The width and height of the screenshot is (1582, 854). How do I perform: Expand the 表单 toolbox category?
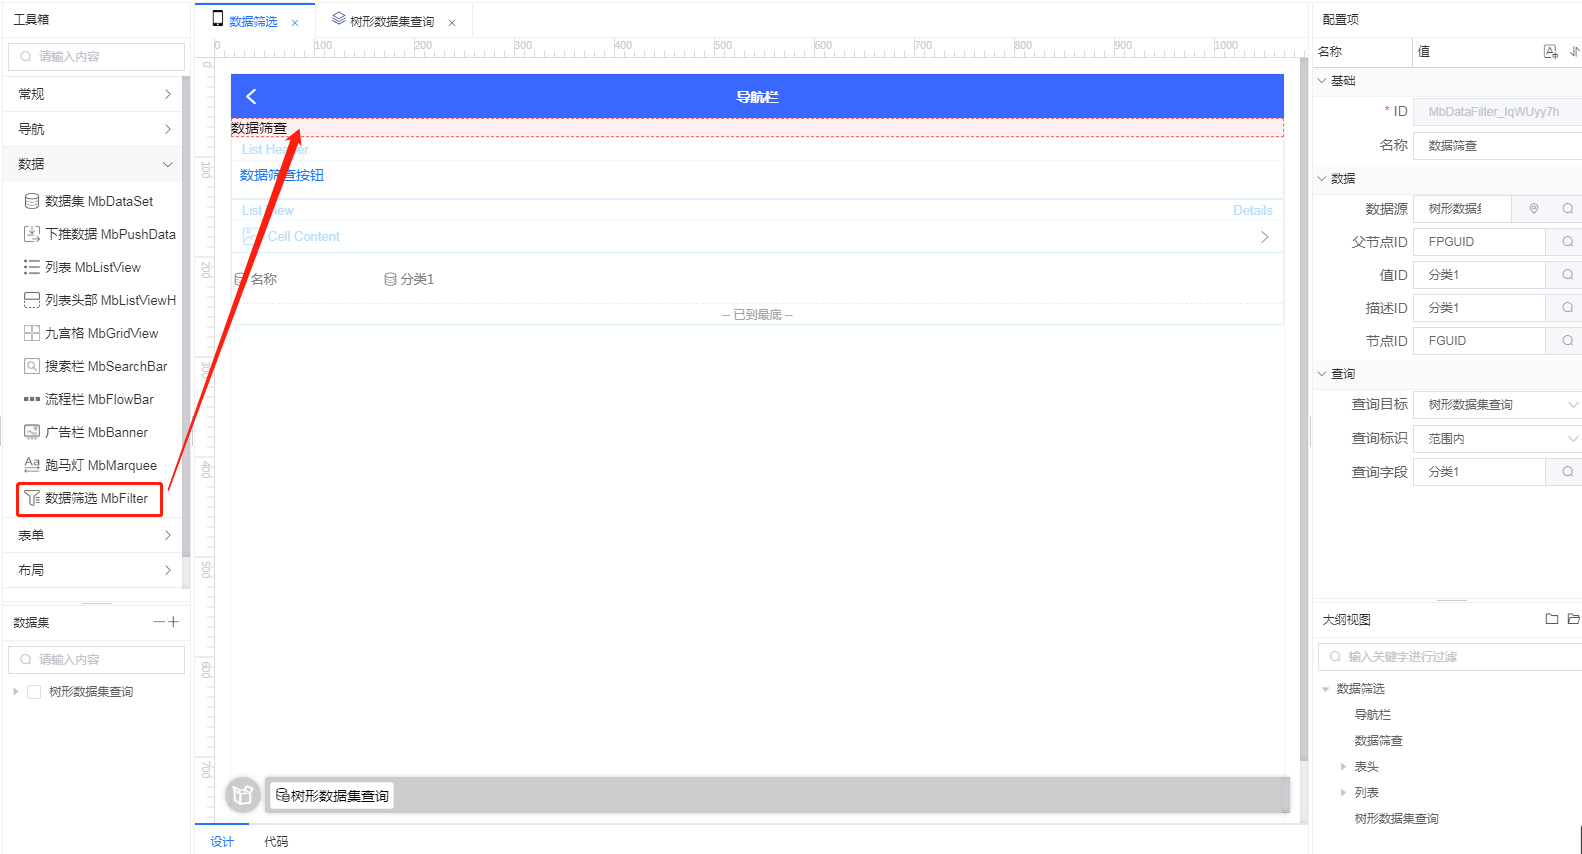click(94, 535)
